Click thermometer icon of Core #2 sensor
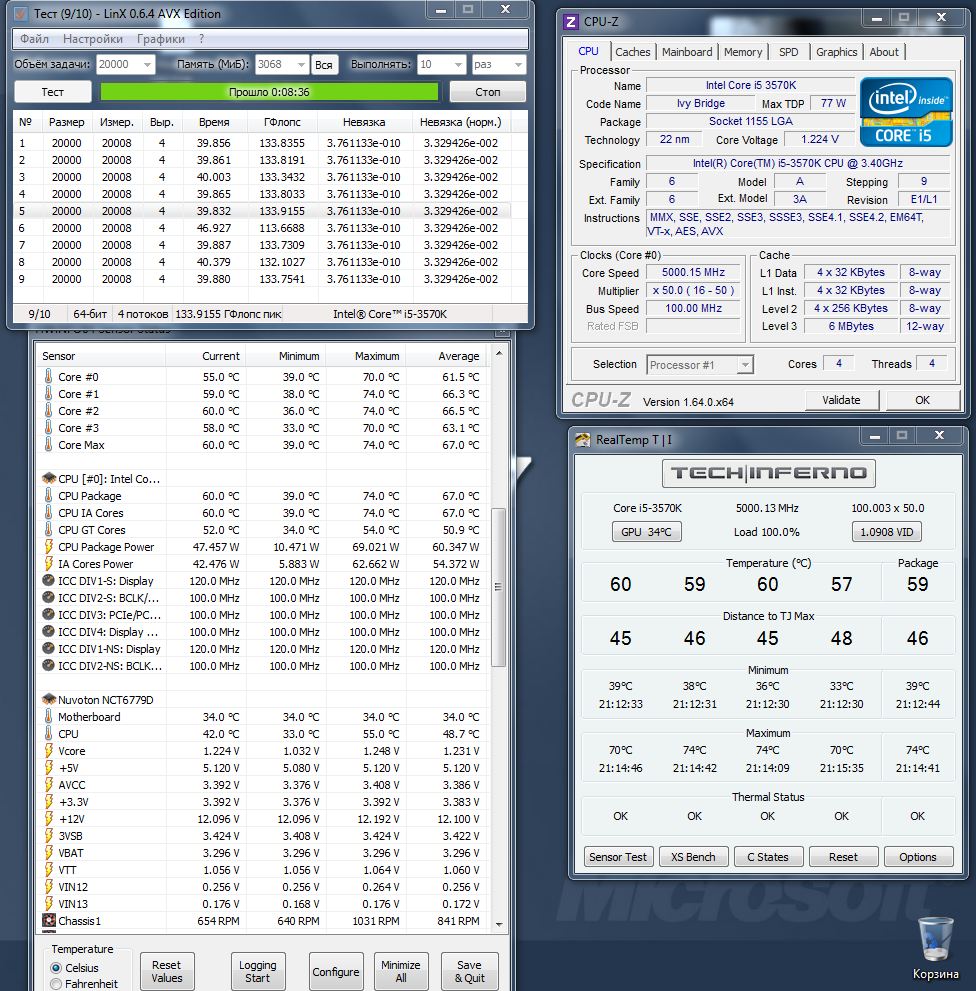The width and height of the screenshot is (976, 991). pos(49,411)
